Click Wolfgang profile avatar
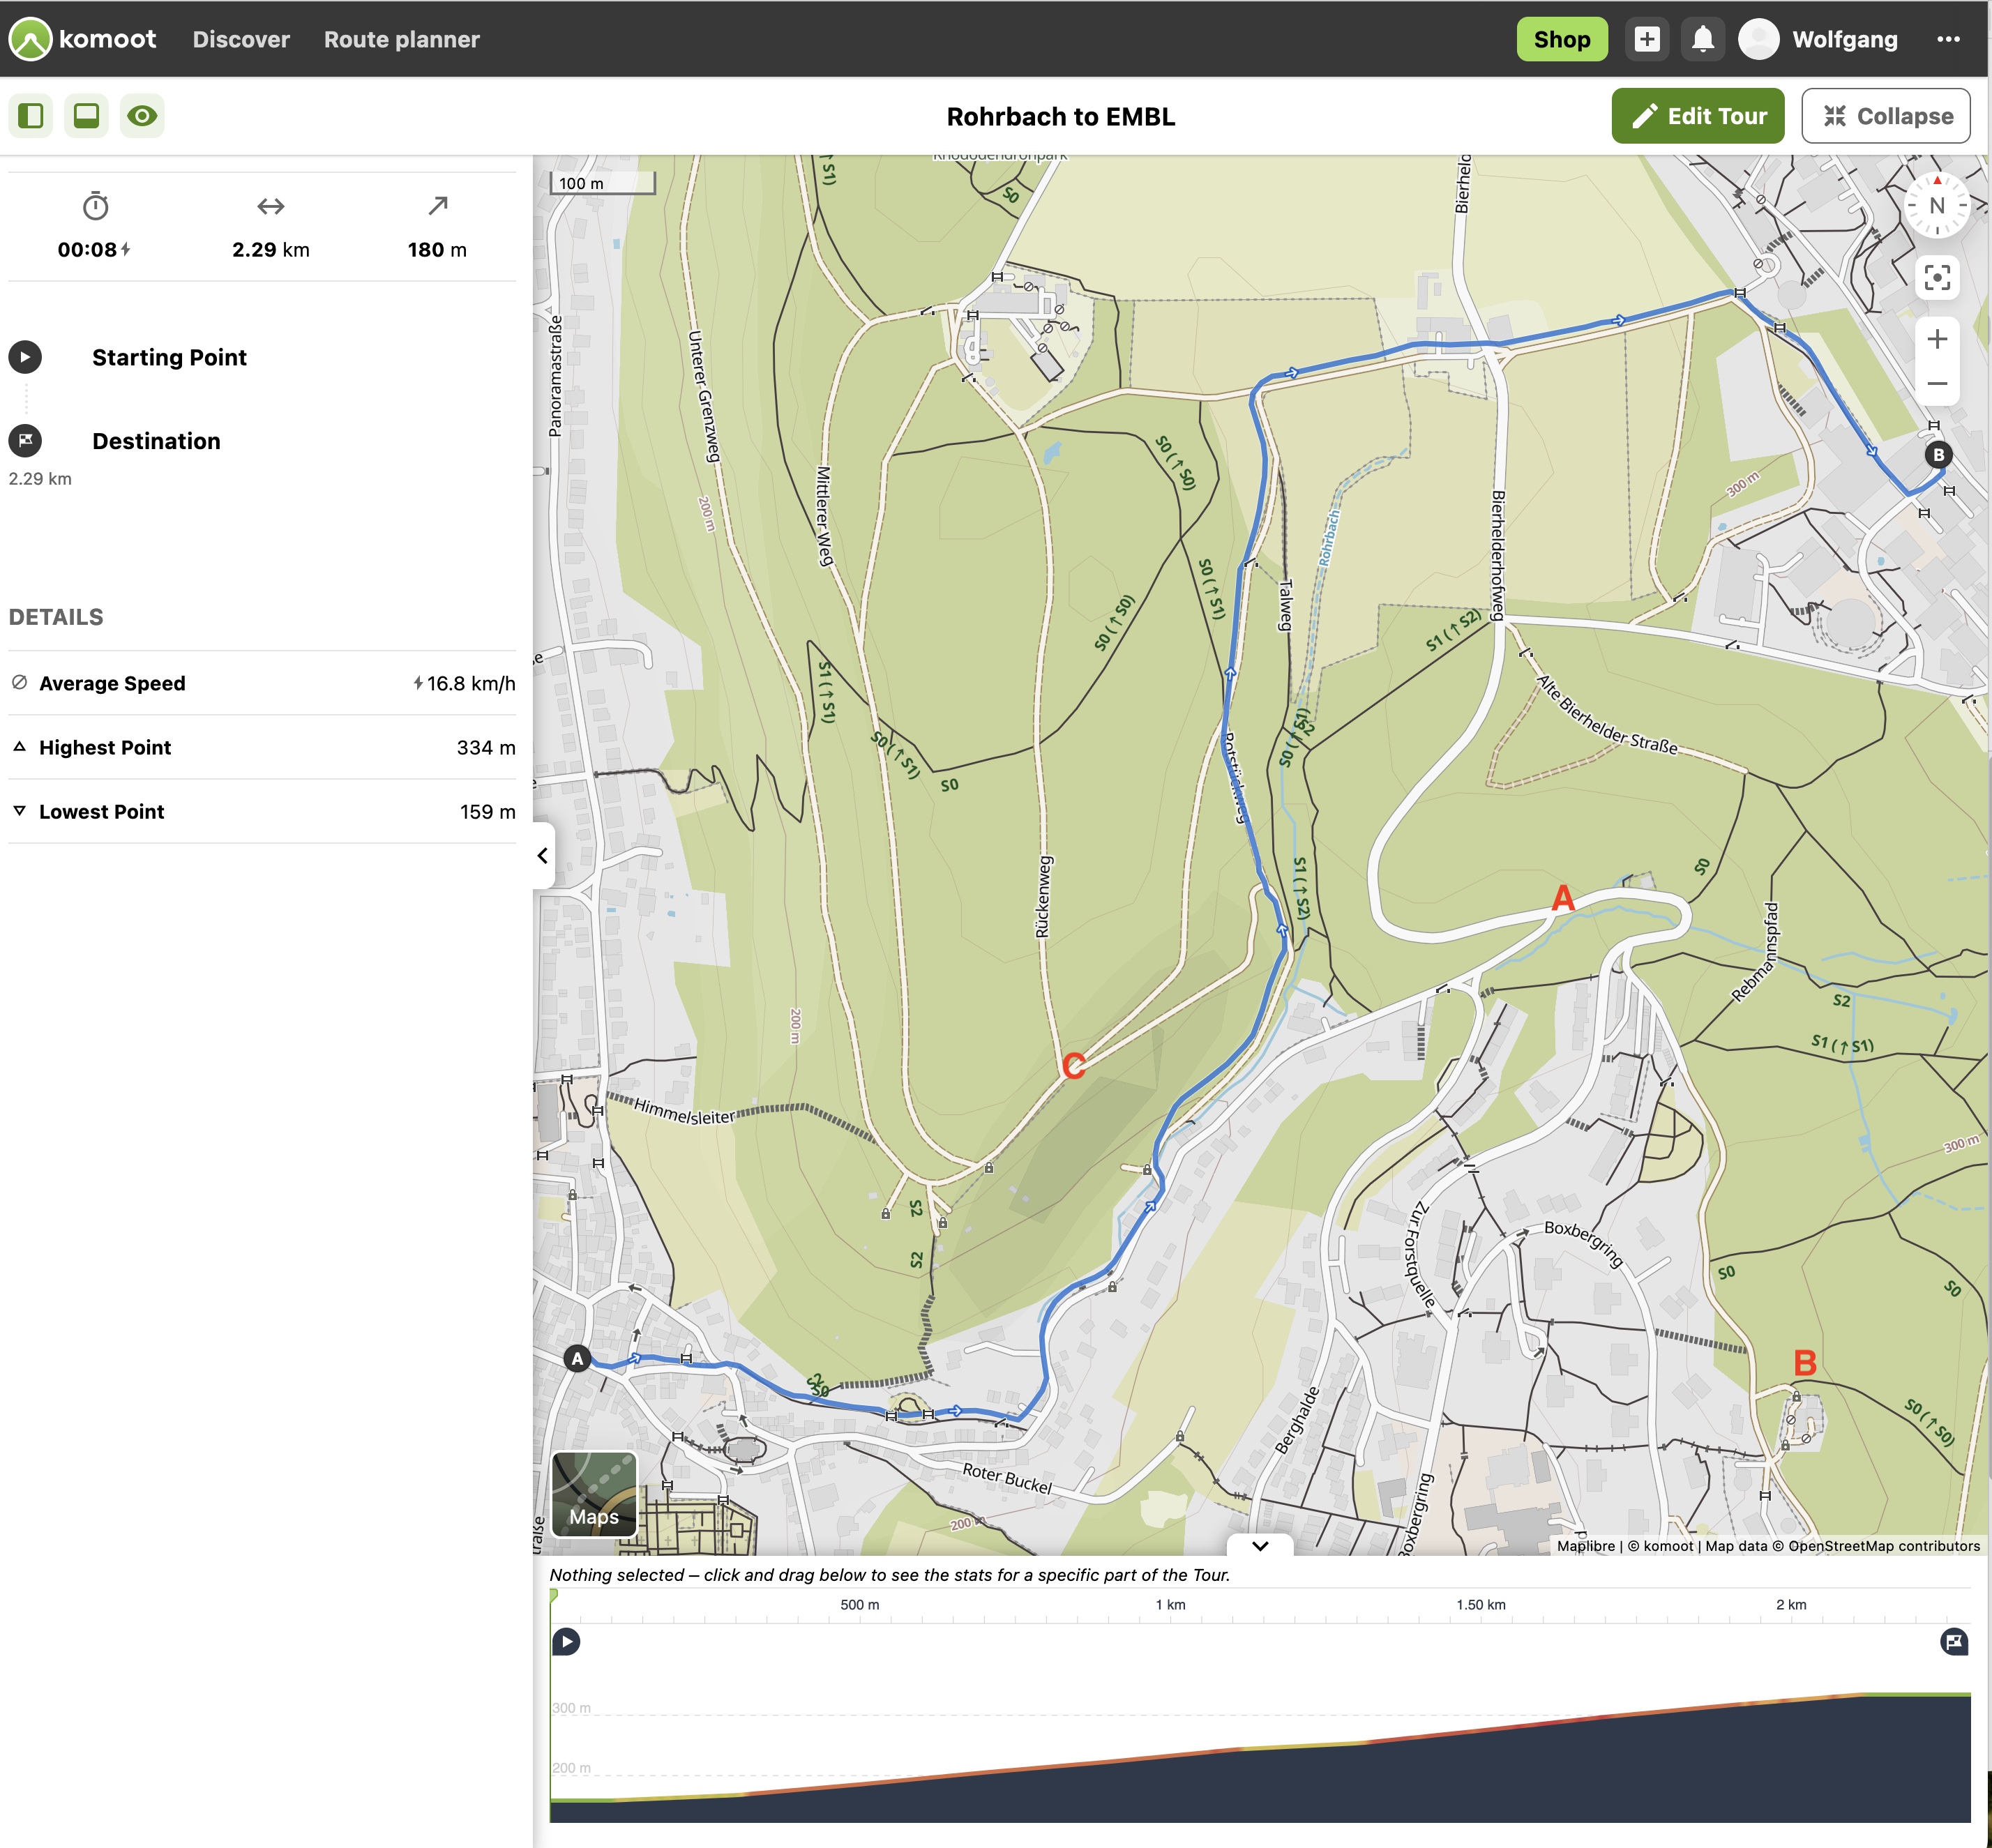This screenshot has height=1848, width=1992. click(1758, 39)
